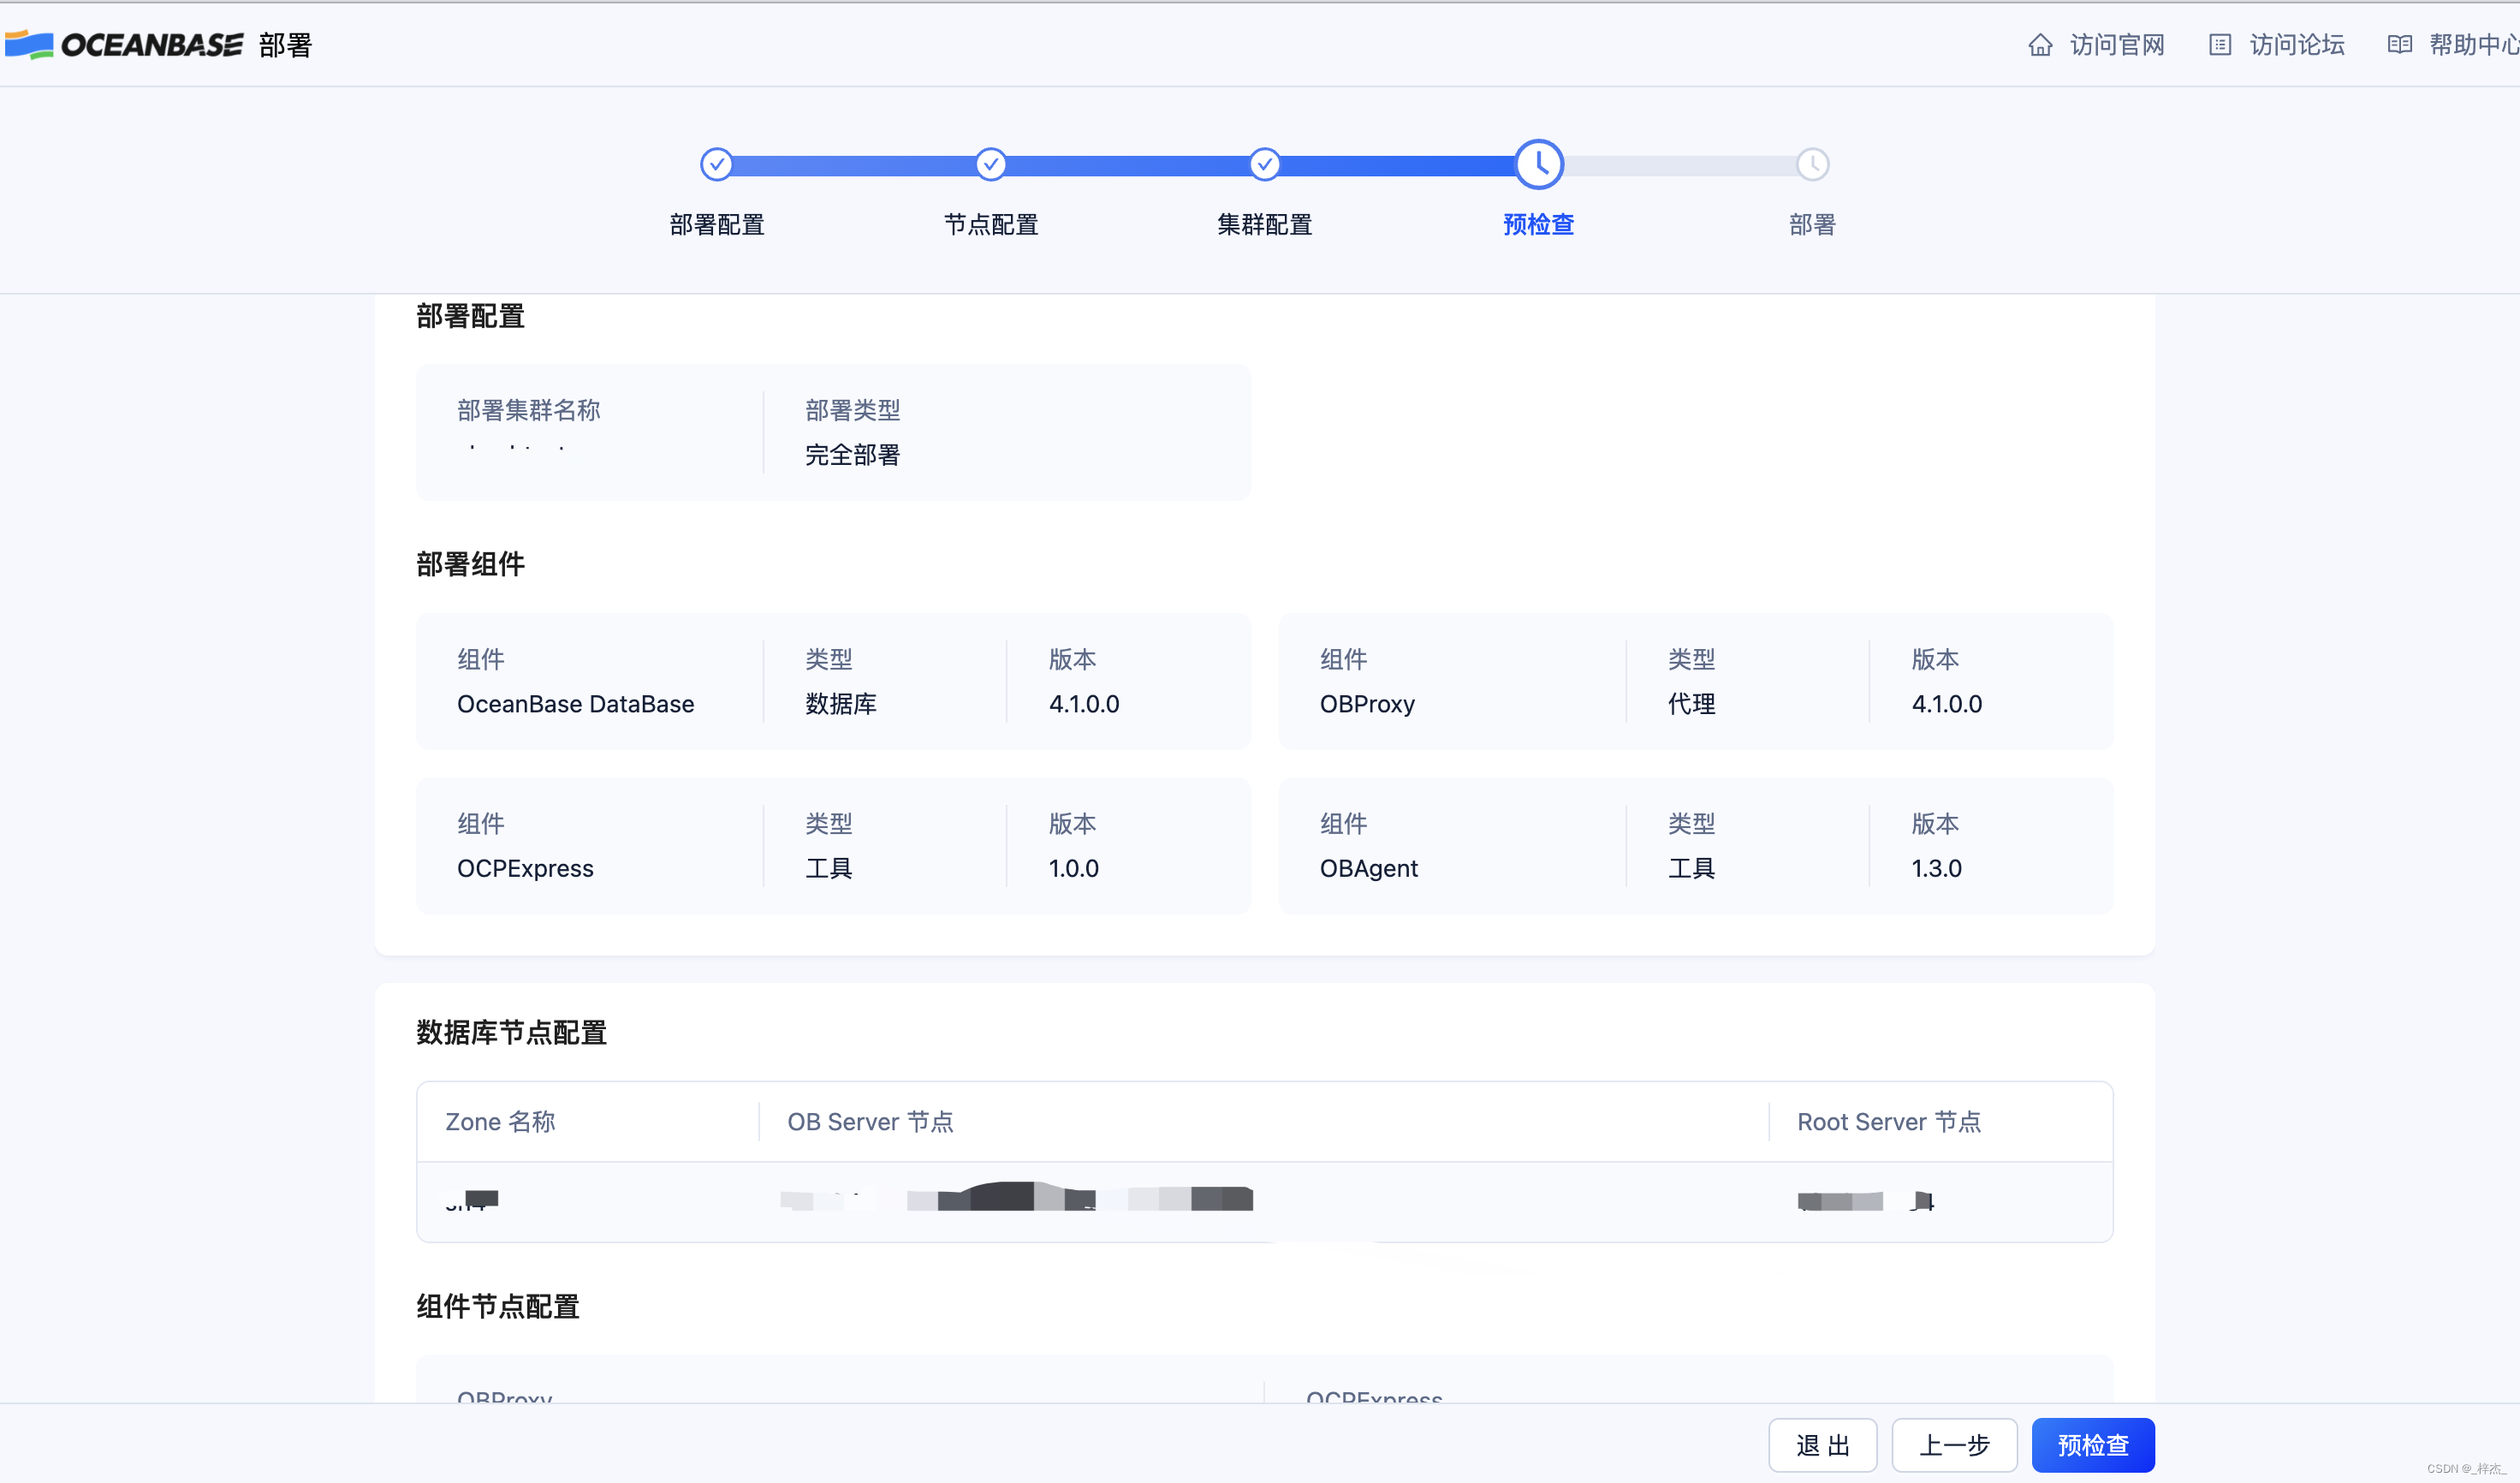2520x1483 pixels.
Task: Click the final 部署 step clock icon
Action: 1813,164
